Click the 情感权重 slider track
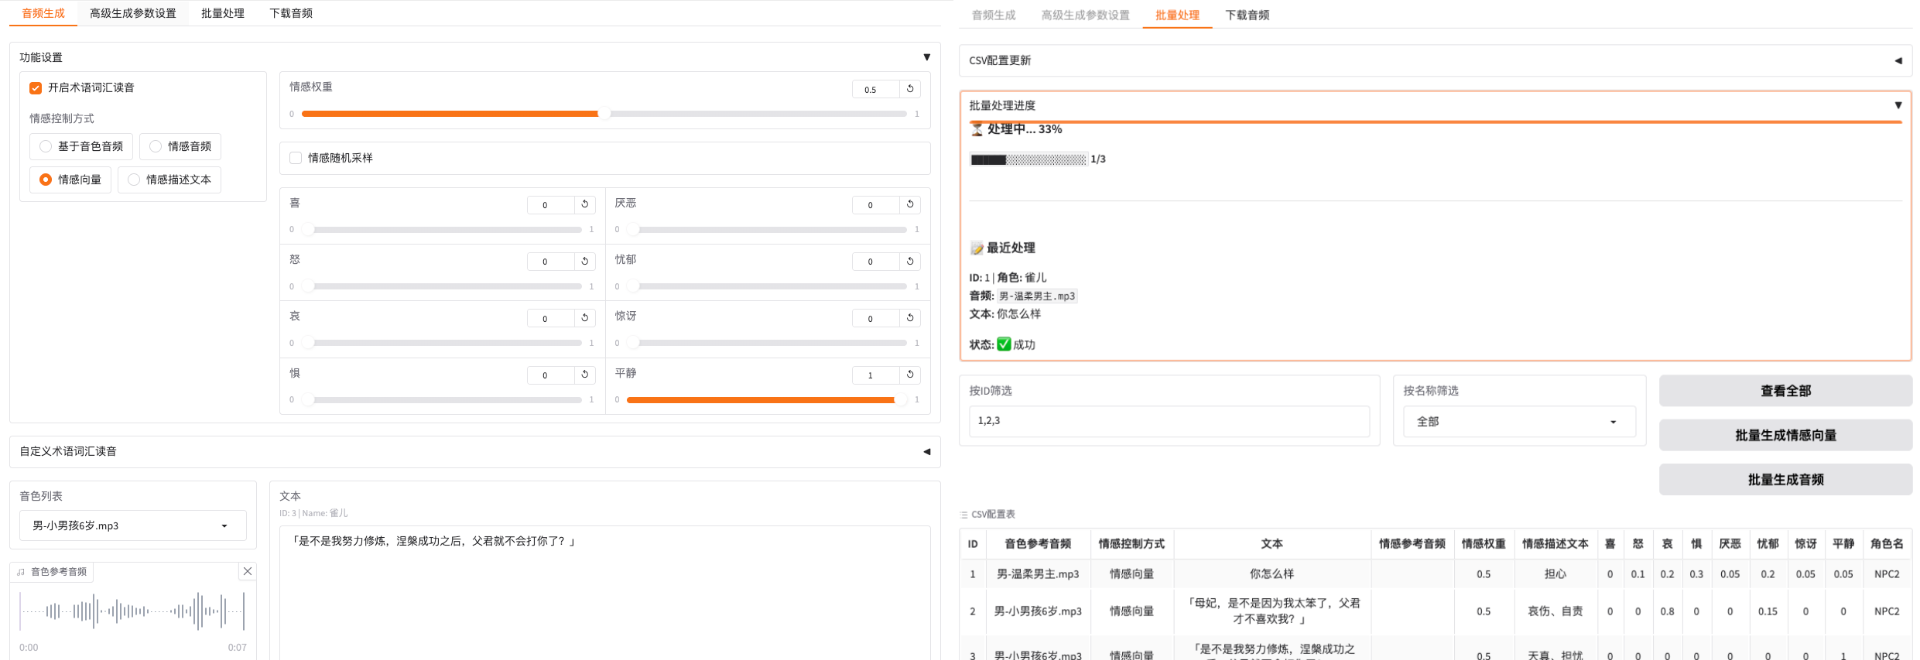 pos(604,114)
